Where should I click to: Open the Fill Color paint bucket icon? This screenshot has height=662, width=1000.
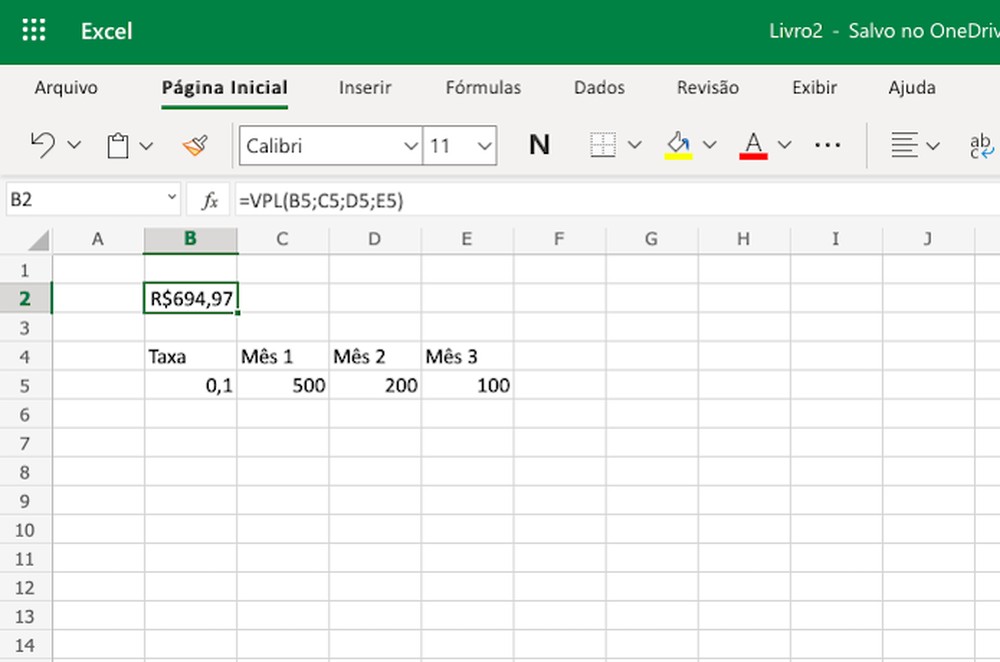(678, 142)
